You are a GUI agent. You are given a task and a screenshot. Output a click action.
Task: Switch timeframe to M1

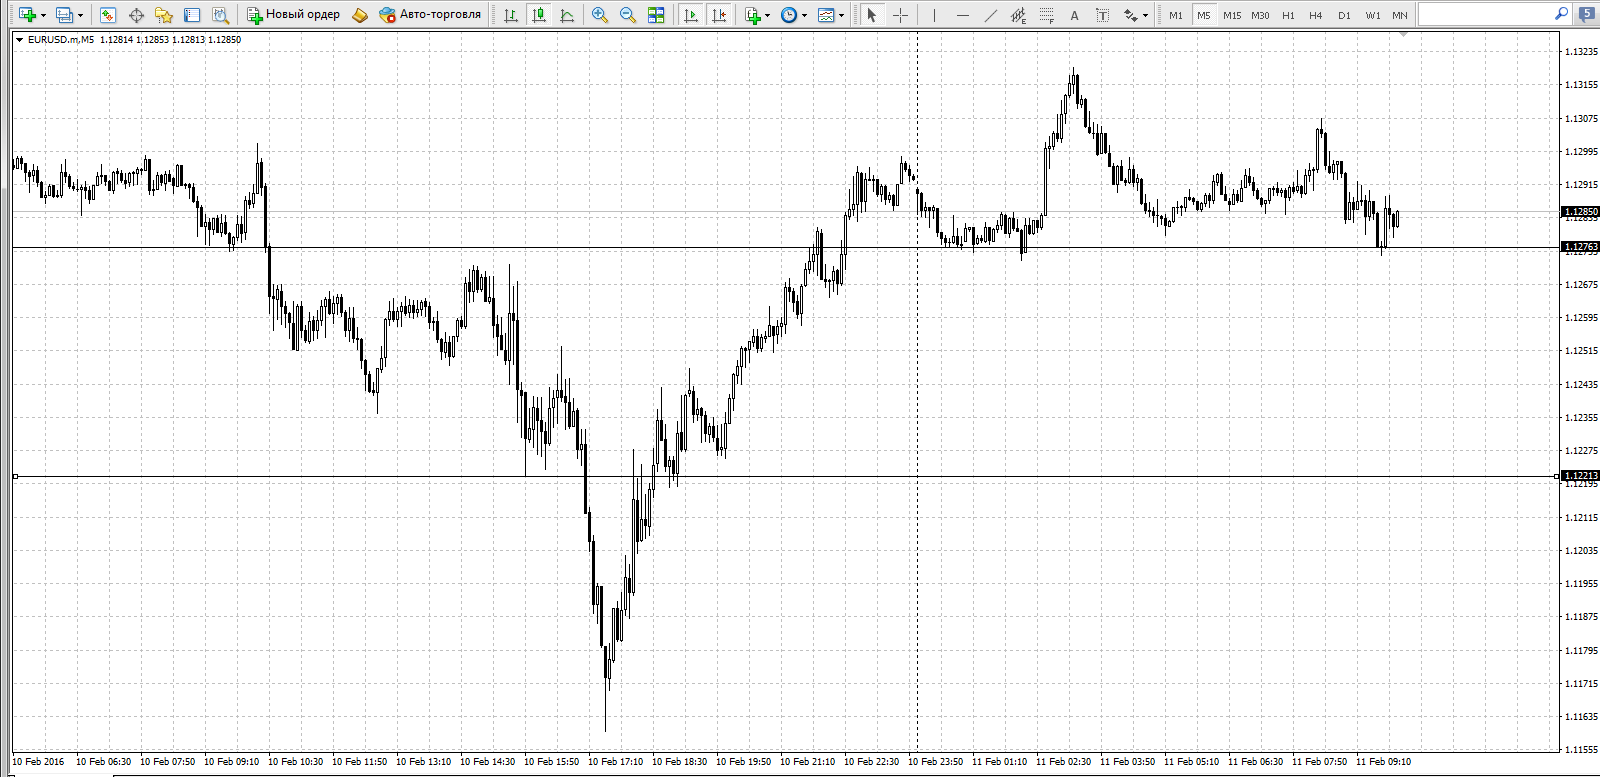pos(1176,15)
